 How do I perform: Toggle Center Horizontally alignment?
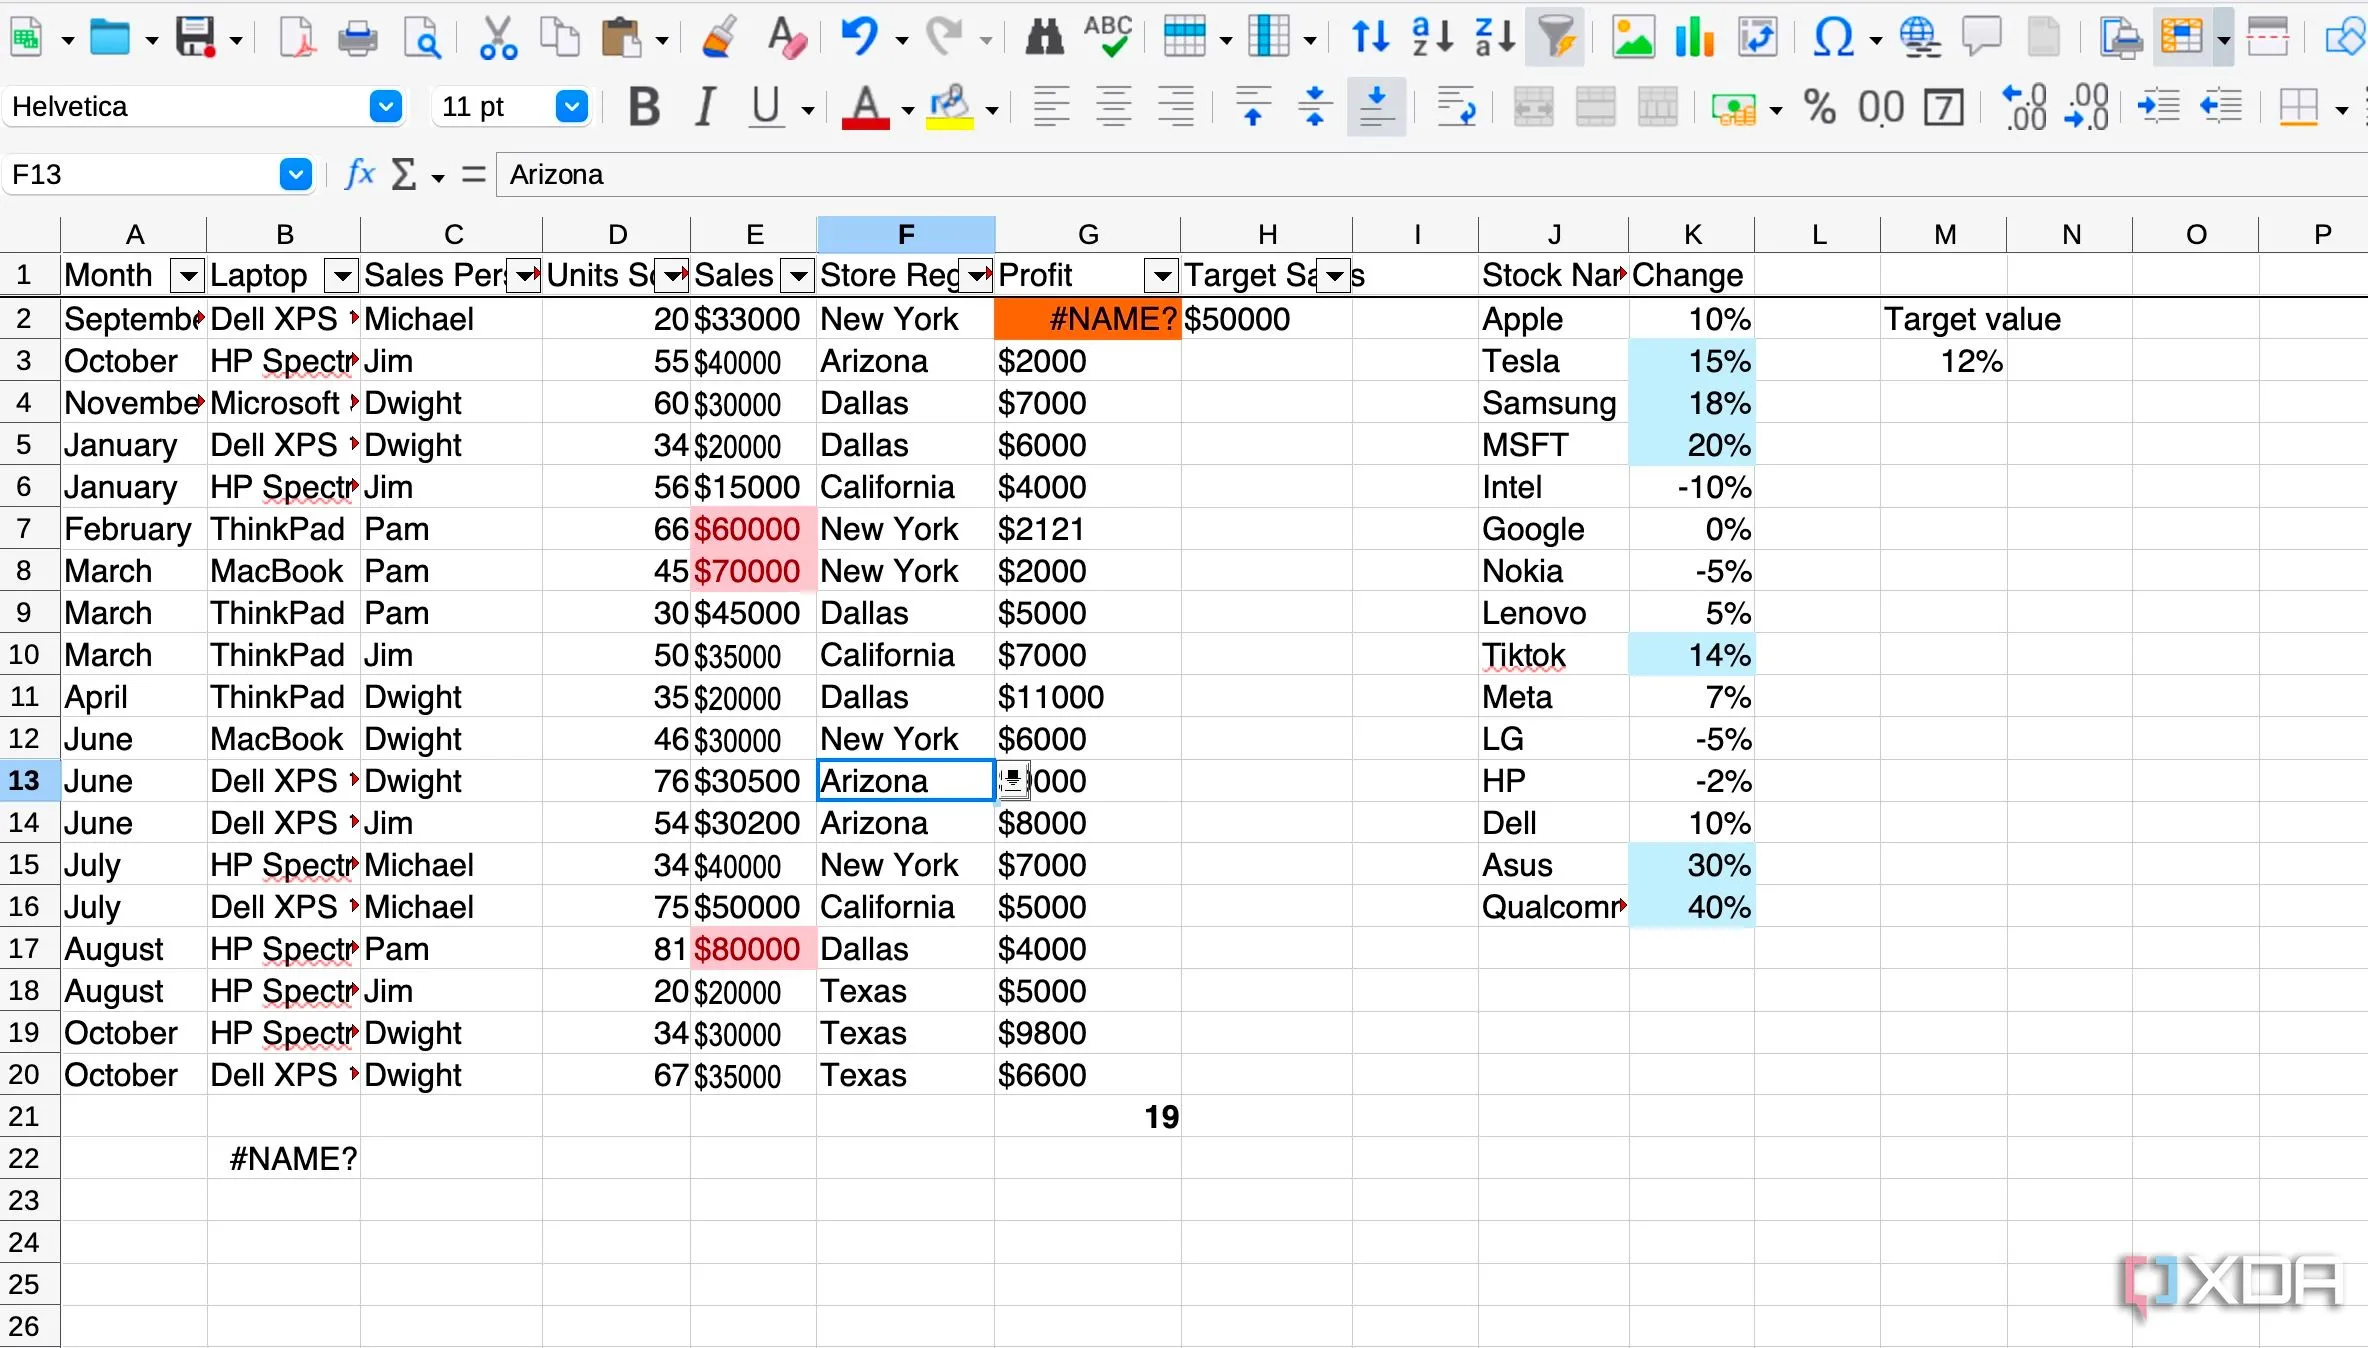point(1113,106)
